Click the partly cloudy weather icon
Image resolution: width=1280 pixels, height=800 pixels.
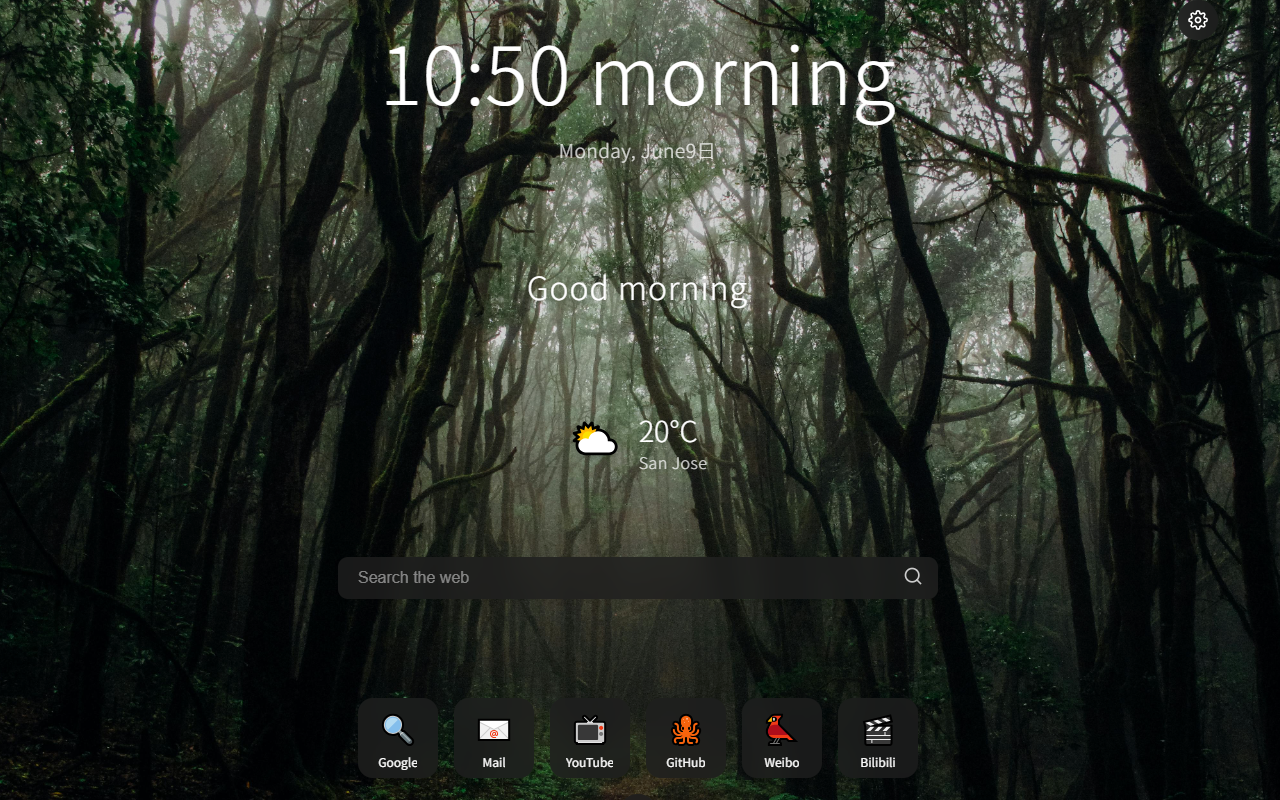click(x=595, y=440)
